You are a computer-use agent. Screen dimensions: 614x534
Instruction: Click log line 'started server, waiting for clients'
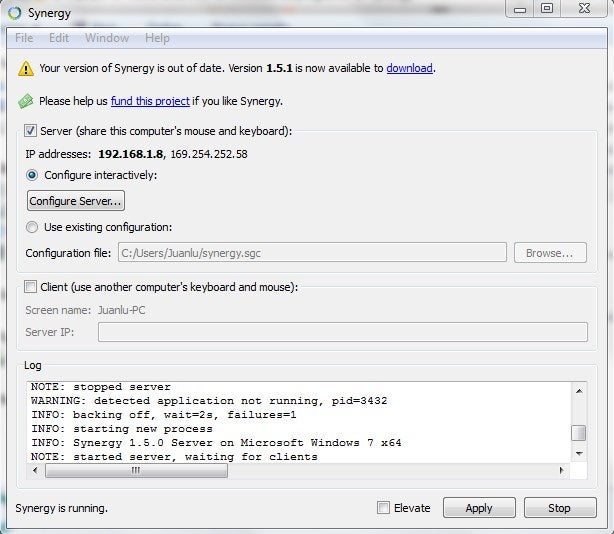tap(174, 457)
